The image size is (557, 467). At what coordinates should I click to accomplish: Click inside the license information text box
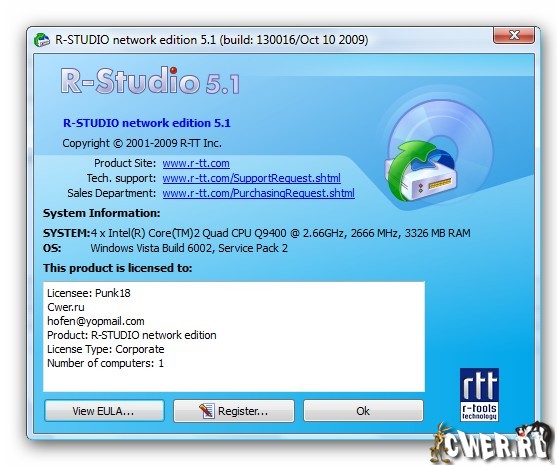pos(234,337)
